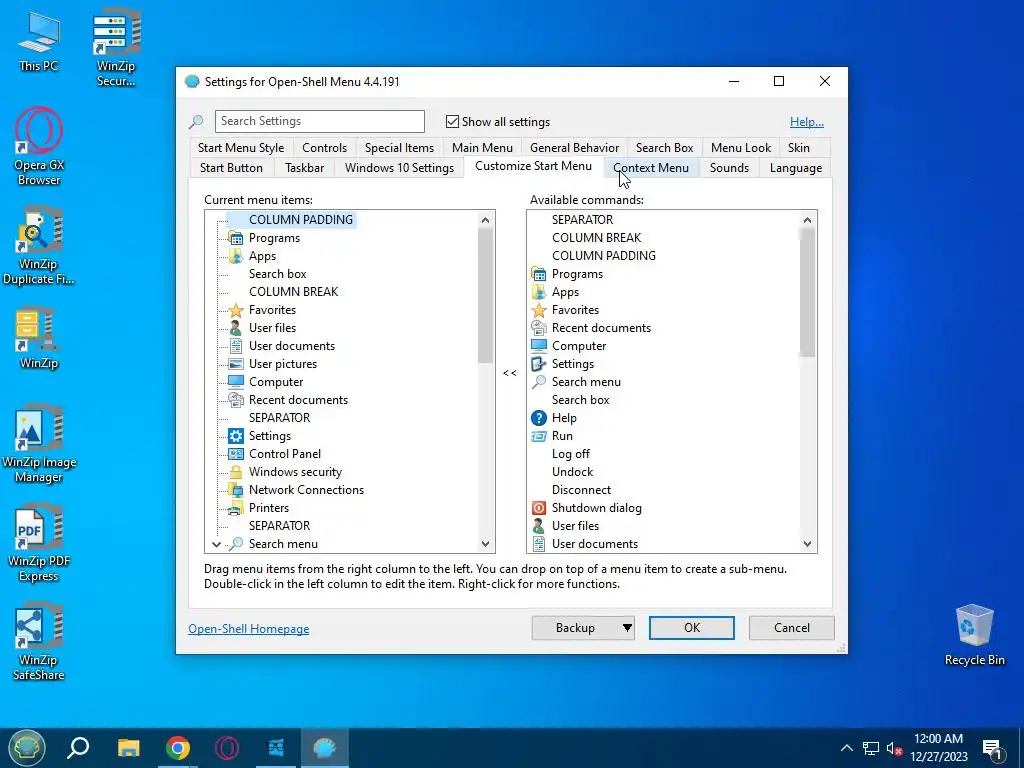Click the Control Panel icon in Current menu items
Viewport: 1024px width, 768px height.
pos(236,454)
